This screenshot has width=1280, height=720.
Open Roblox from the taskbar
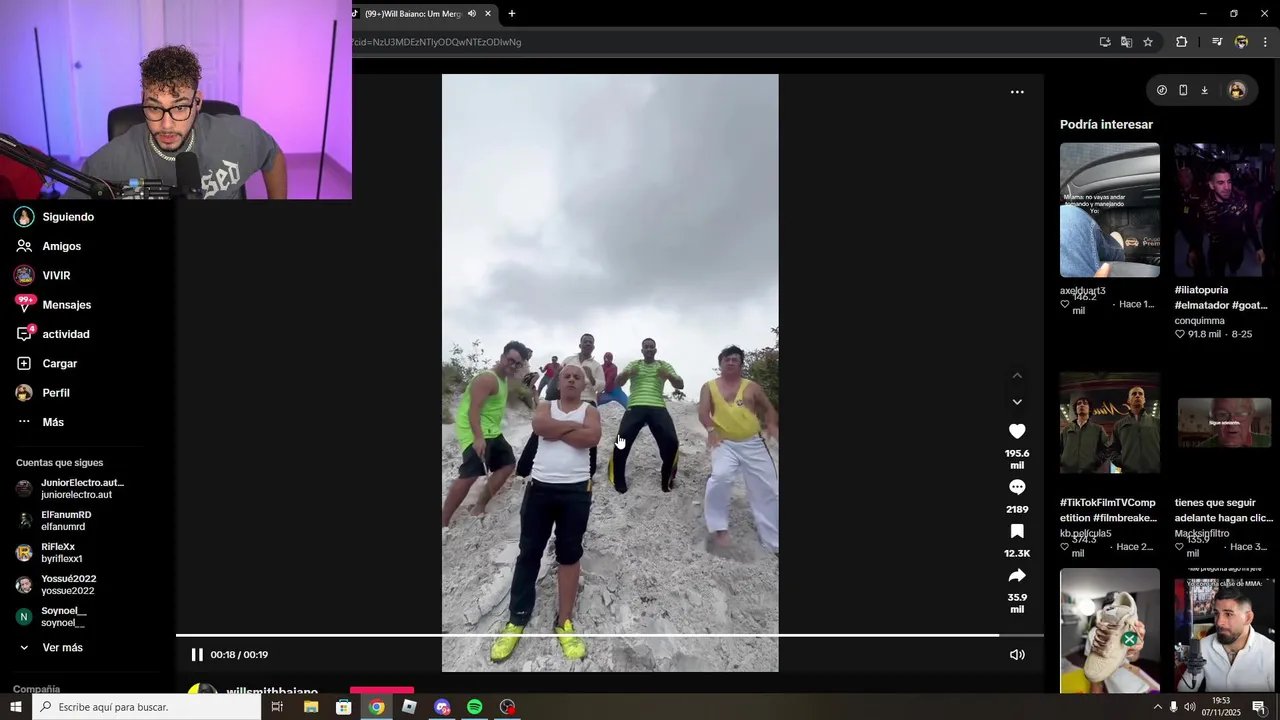[409, 707]
